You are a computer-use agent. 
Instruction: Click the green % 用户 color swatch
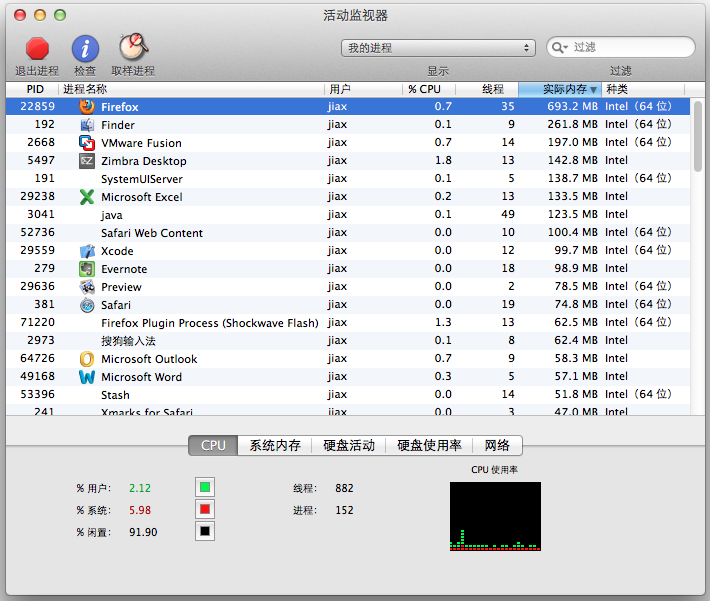coord(204,488)
